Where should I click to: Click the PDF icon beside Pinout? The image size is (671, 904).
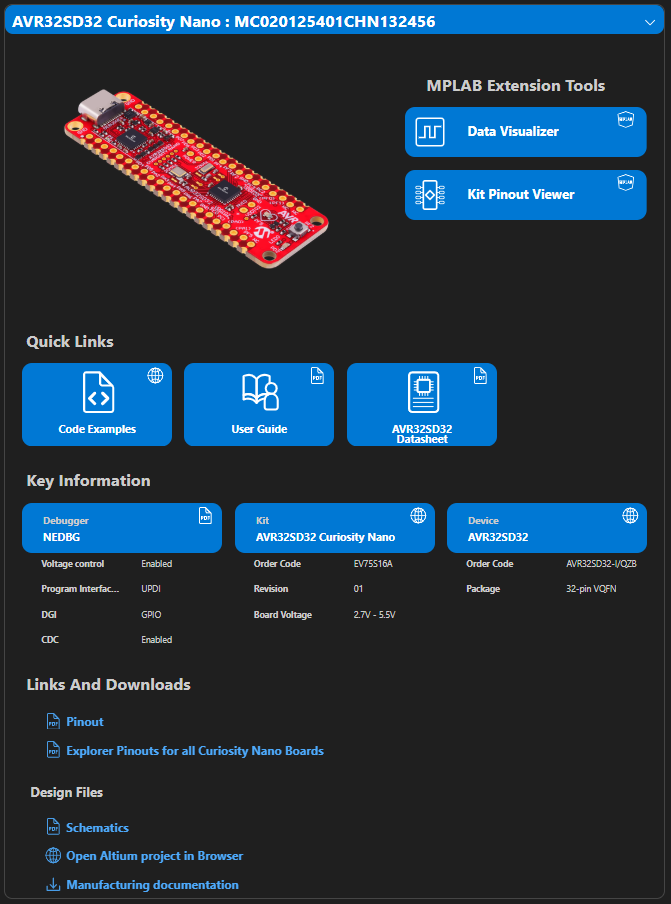click(x=53, y=721)
